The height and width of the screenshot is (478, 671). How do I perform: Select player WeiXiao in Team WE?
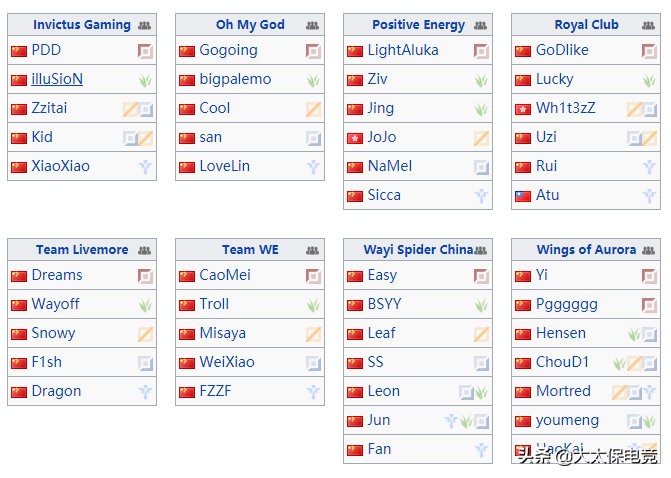227,362
